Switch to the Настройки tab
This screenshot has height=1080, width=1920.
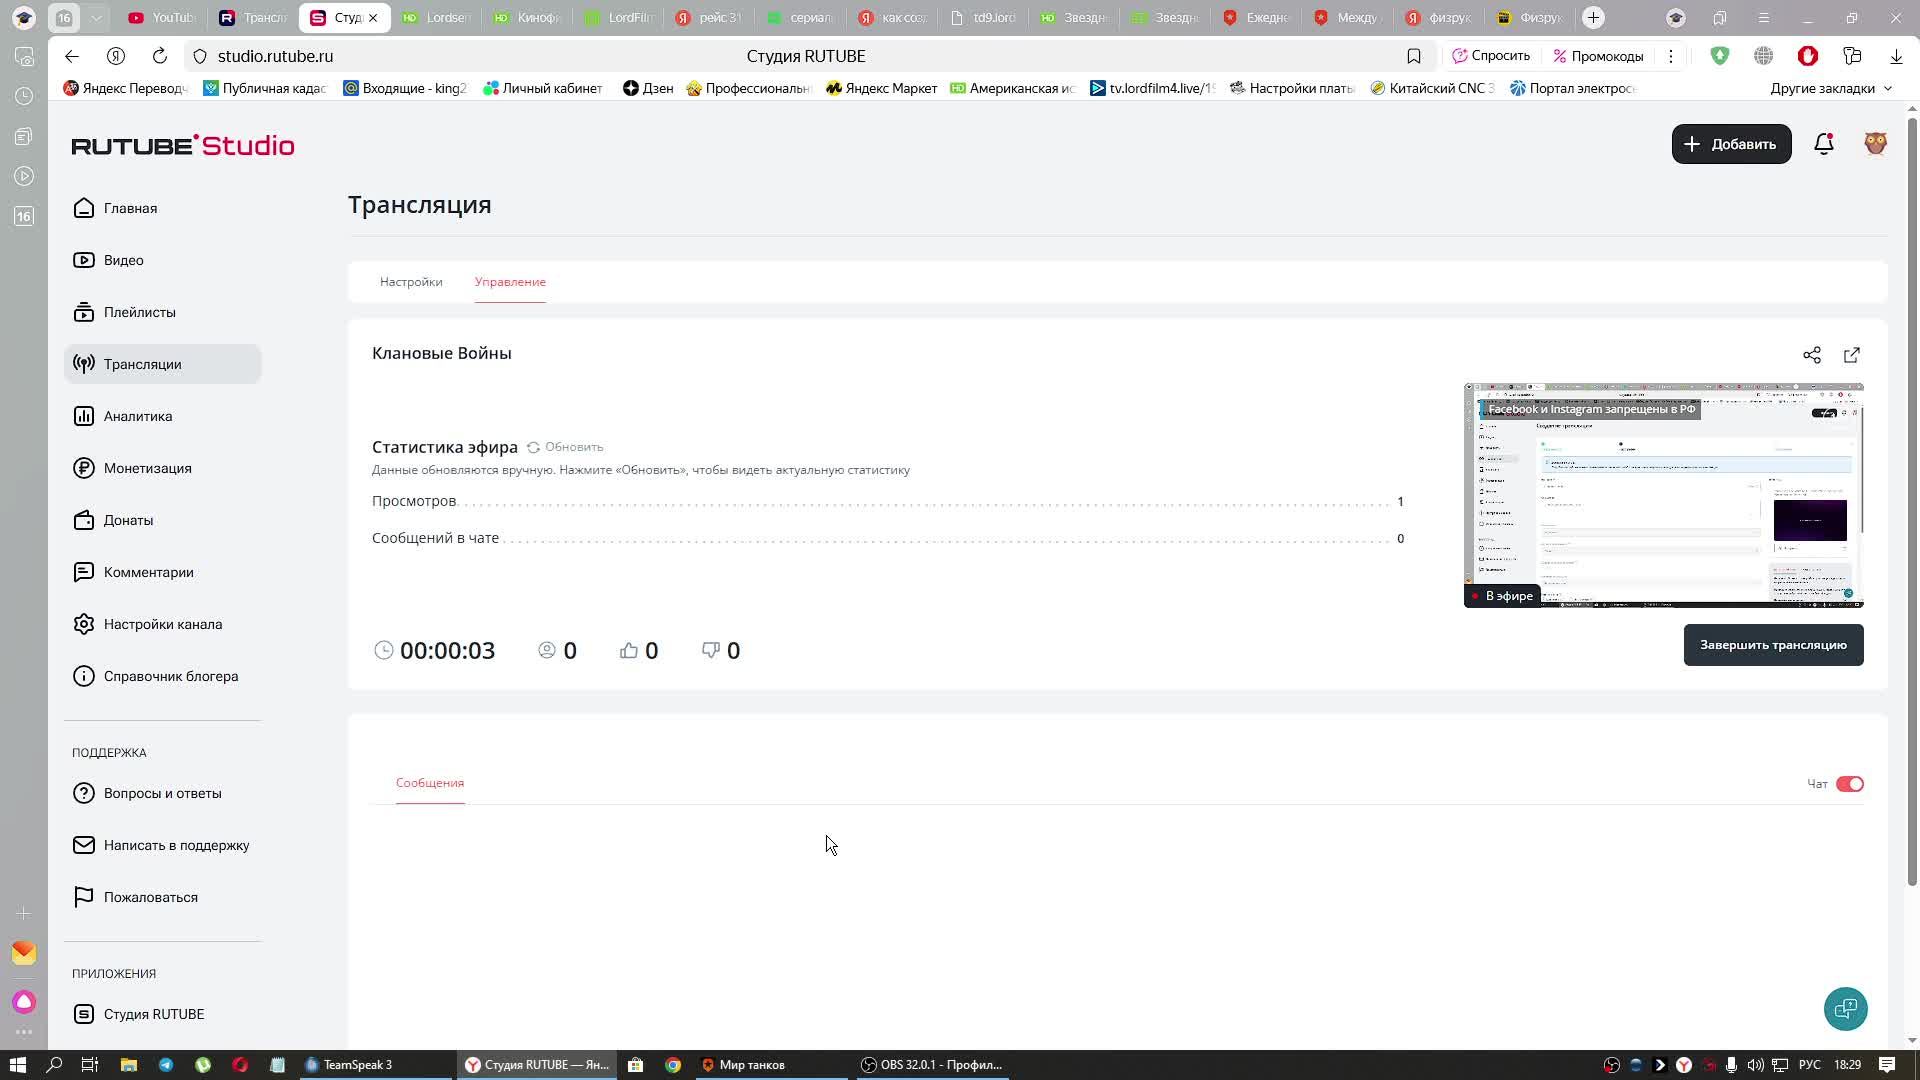coord(411,282)
